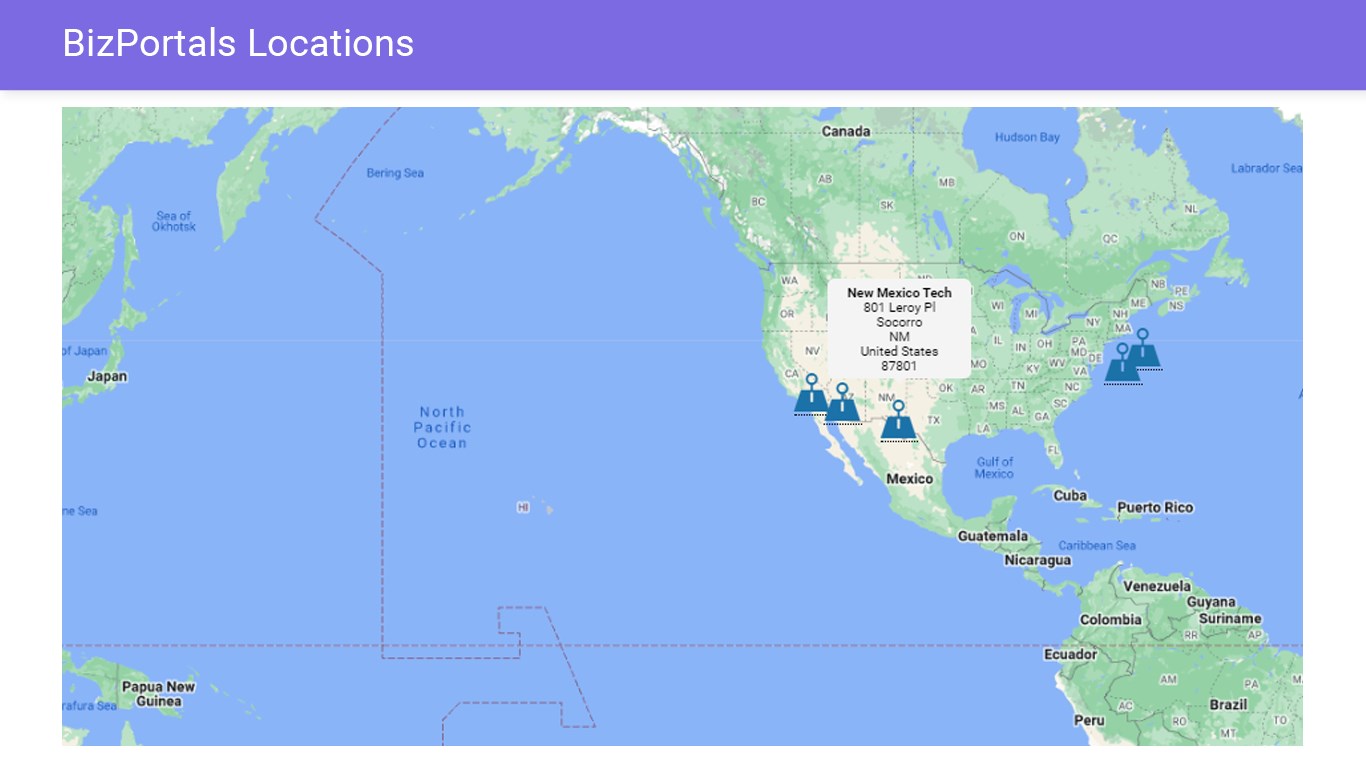Click the New Mexico Tech name in popup

[x=899, y=293]
